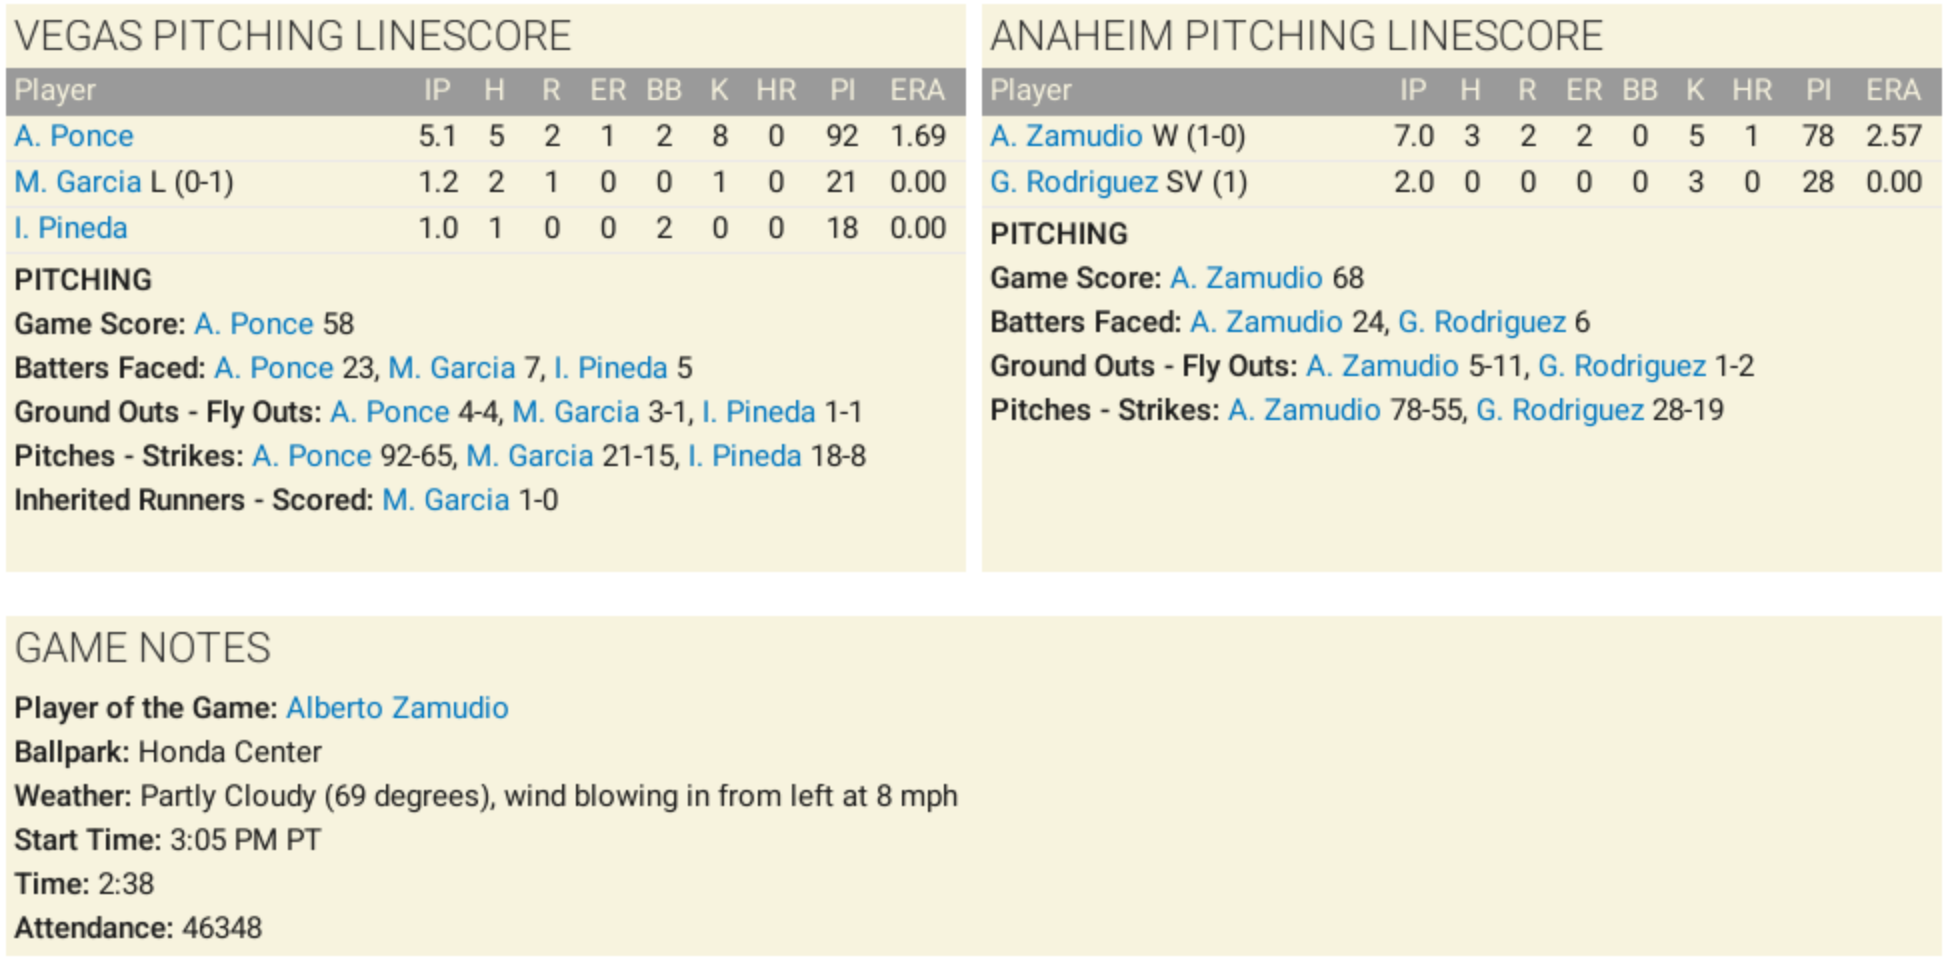Click A. Zamudio in Anaheim Game Score line
The image size is (1946, 964).
(1246, 278)
